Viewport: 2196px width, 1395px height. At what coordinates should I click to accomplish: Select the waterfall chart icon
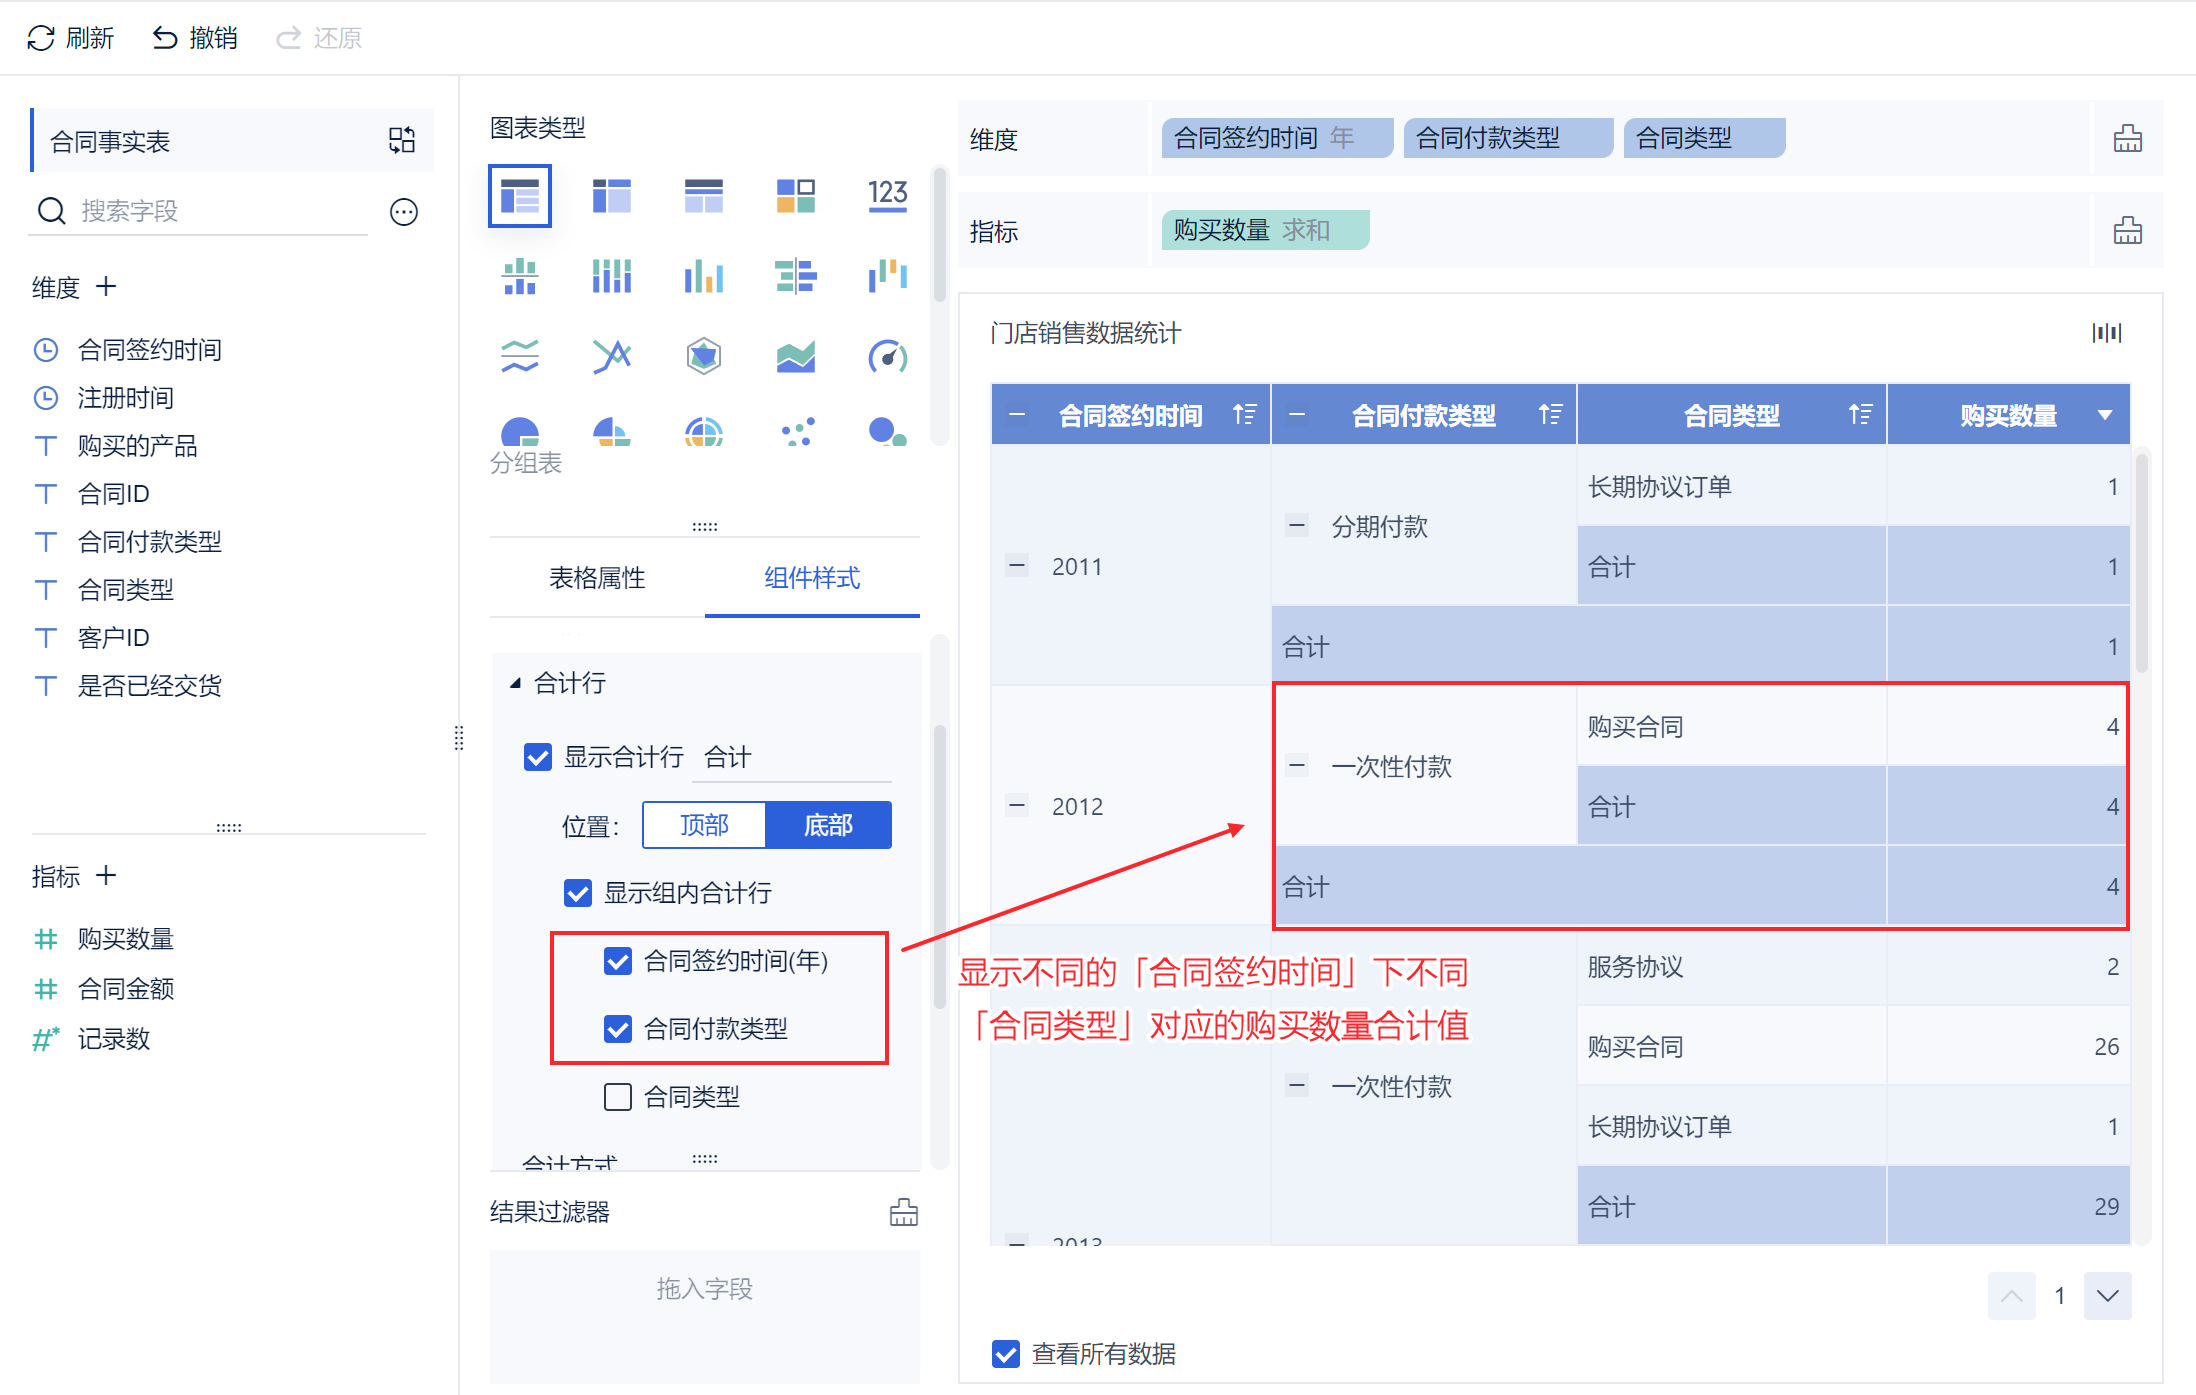click(888, 276)
